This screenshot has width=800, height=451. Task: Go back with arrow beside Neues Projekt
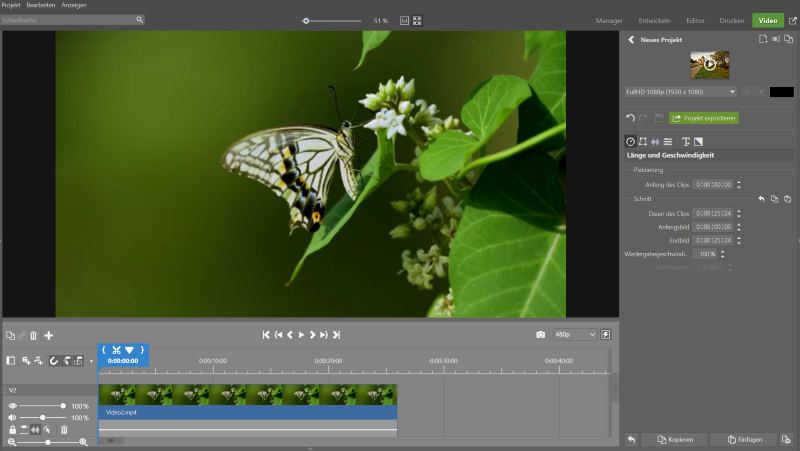(631, 39)
